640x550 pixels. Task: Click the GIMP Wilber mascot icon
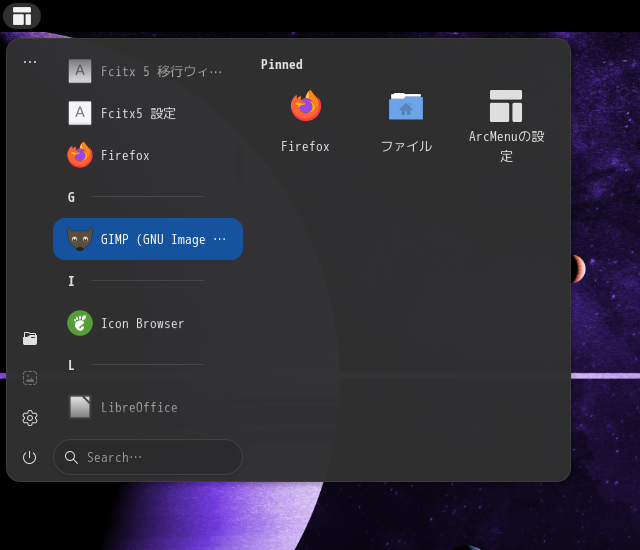point(80,239)
